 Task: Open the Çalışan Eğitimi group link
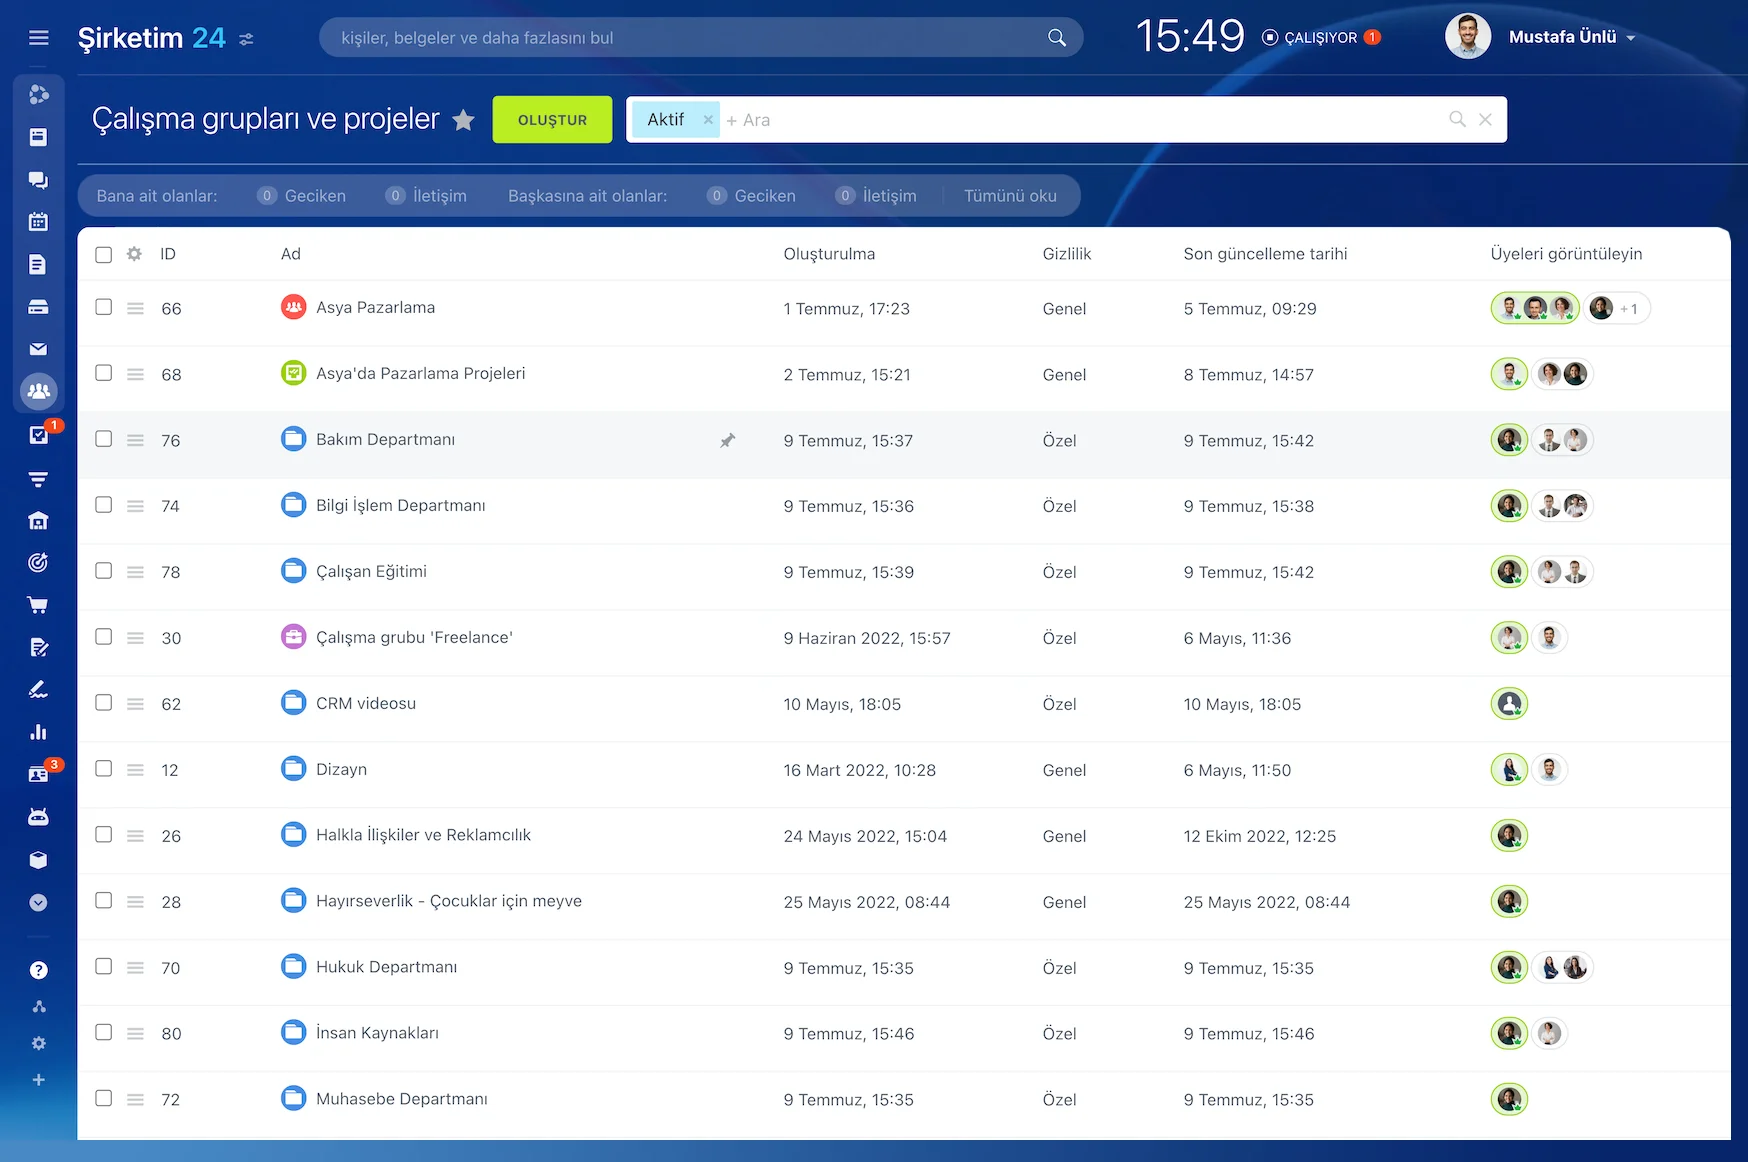tap(371, 571)
